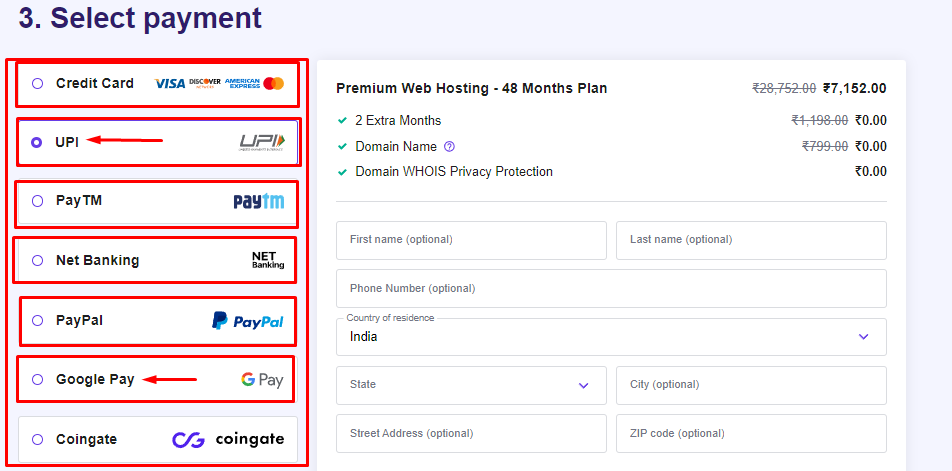952x471 pixels.
Task: Click the UPI logo icon
Action: 261,143
